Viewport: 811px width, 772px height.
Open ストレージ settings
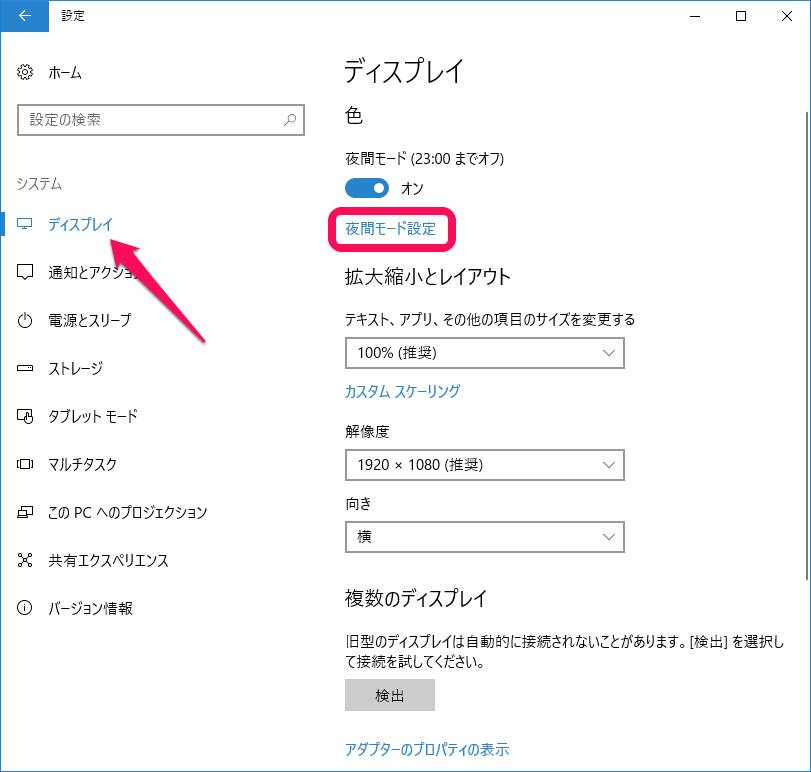coord(76,368)
